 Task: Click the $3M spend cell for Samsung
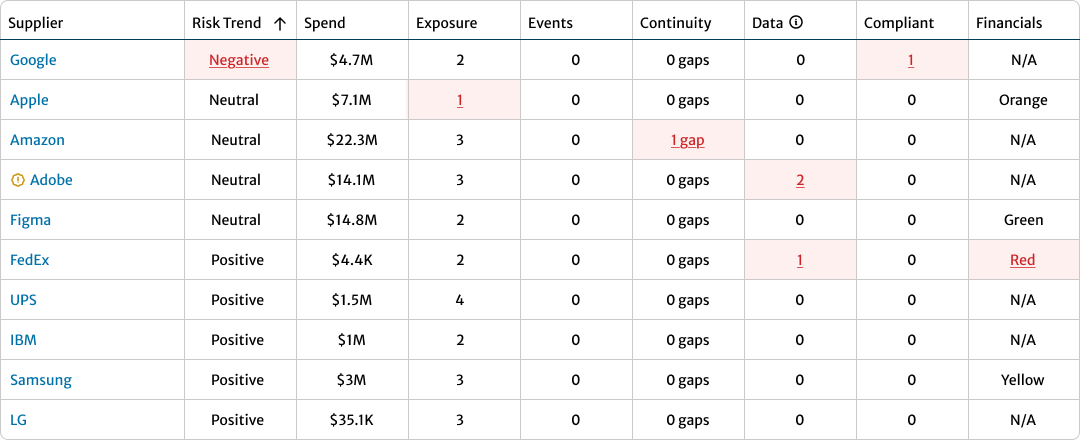pos(352,379)
